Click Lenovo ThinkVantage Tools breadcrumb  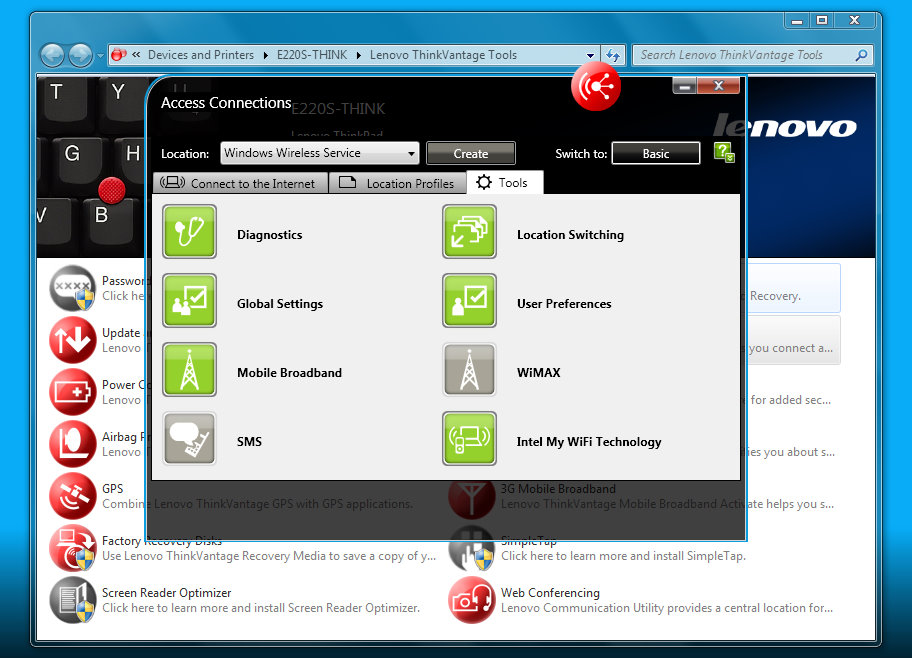click(443, 55)
